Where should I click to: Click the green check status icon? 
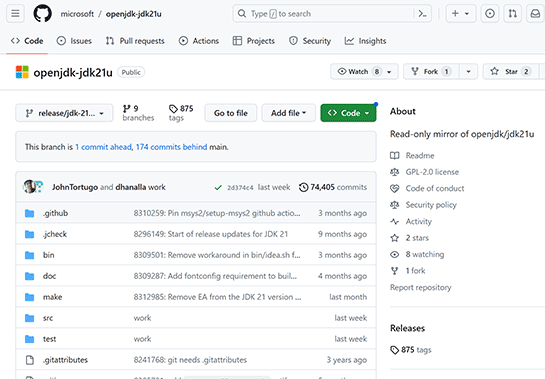[x=218, y=188]
